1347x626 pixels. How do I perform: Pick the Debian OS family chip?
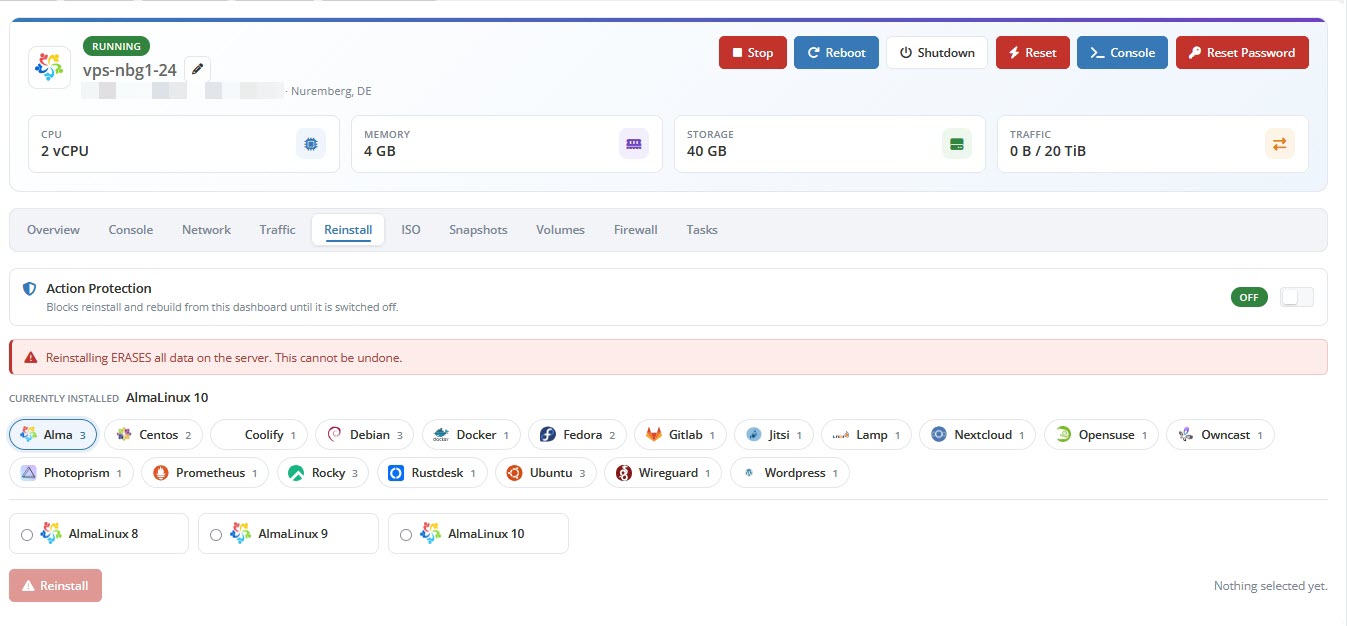(x=364, y=435)
